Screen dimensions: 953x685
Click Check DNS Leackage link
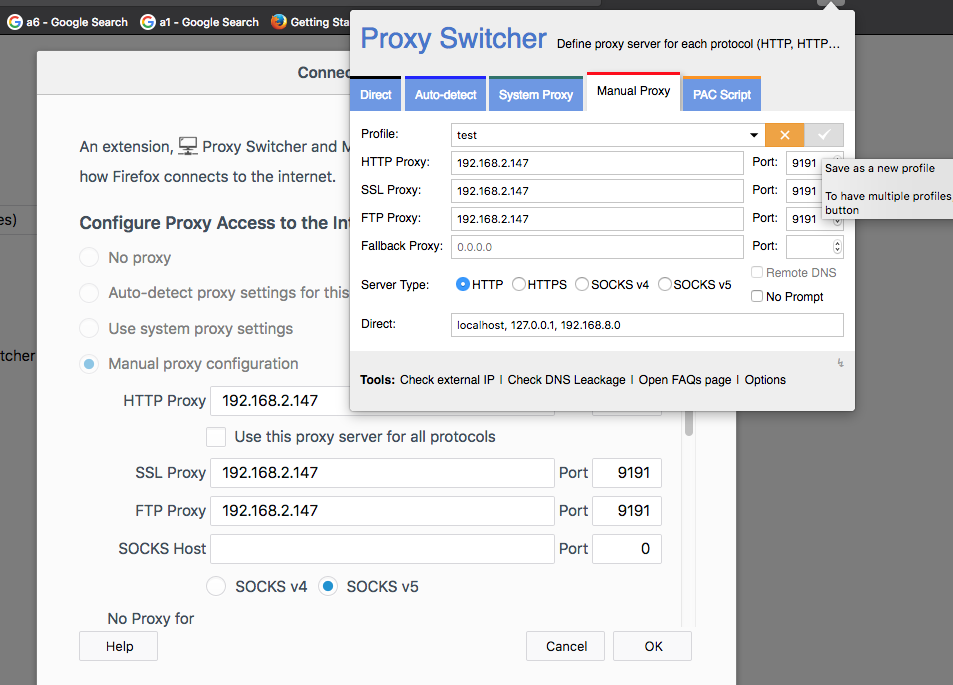[x=566, y=380]
